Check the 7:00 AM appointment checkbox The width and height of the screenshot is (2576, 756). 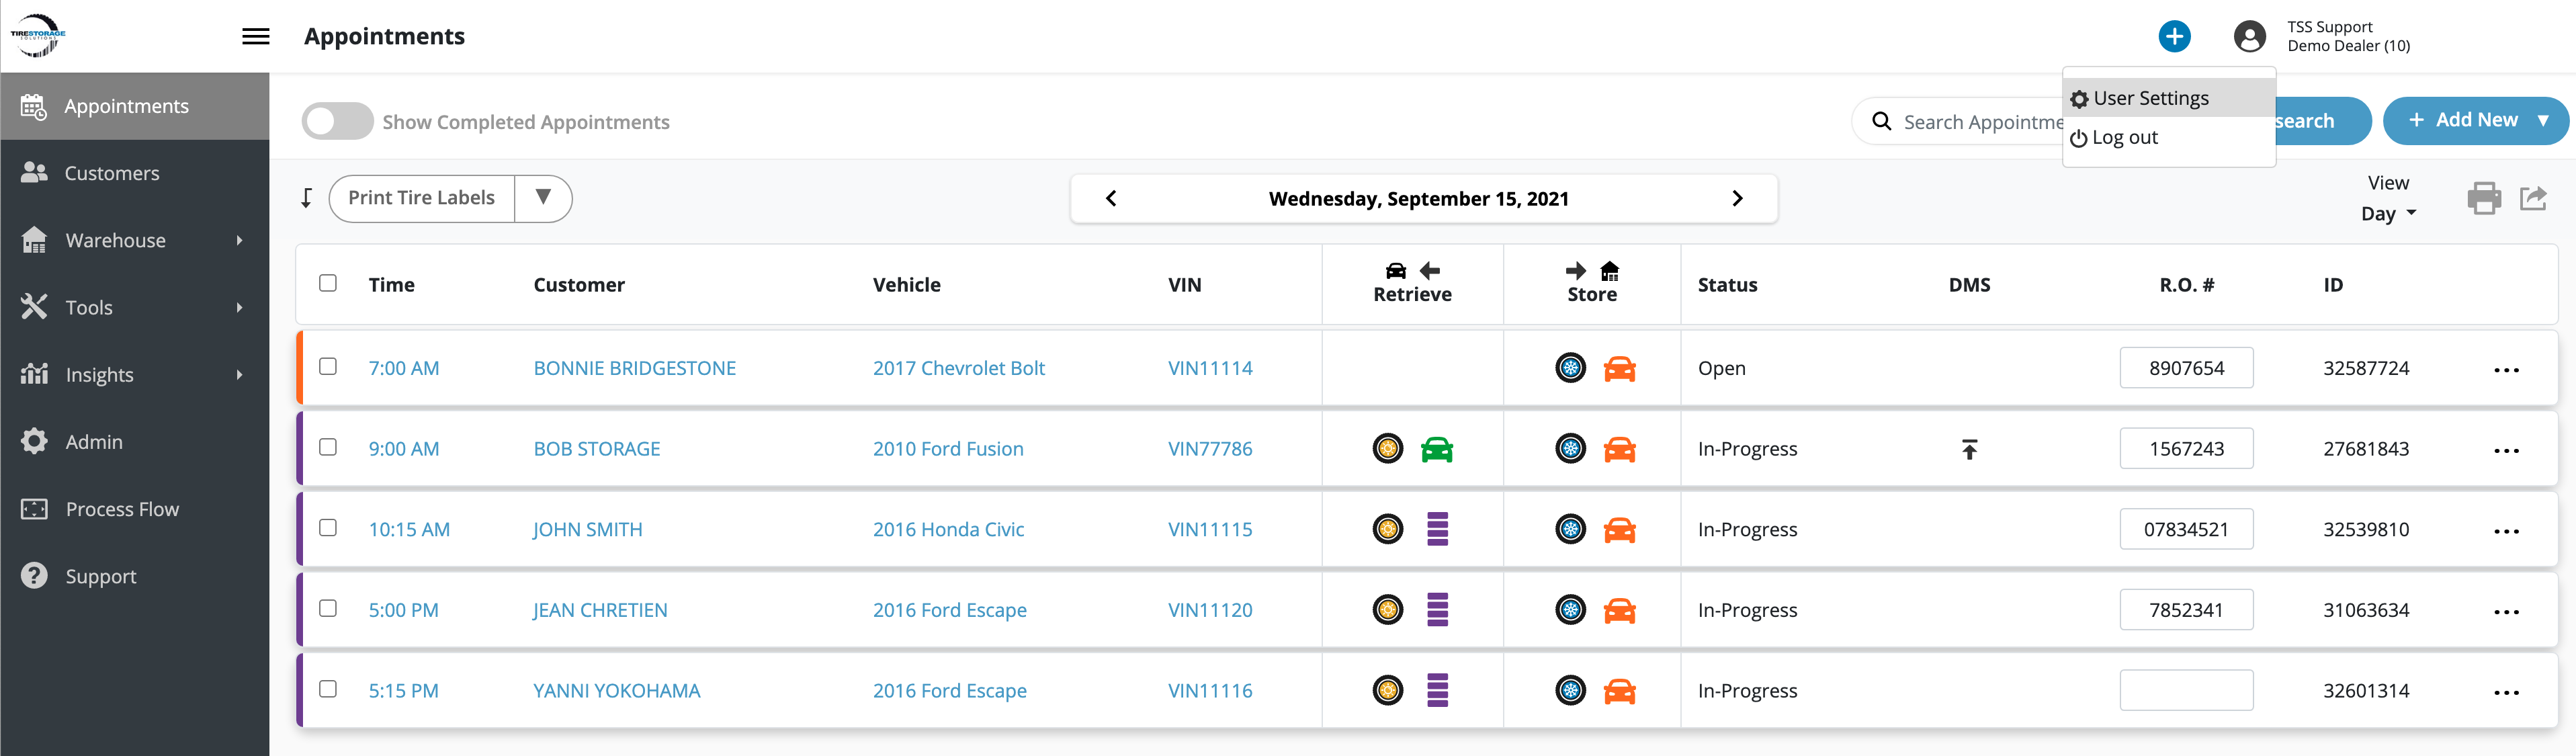328,367
